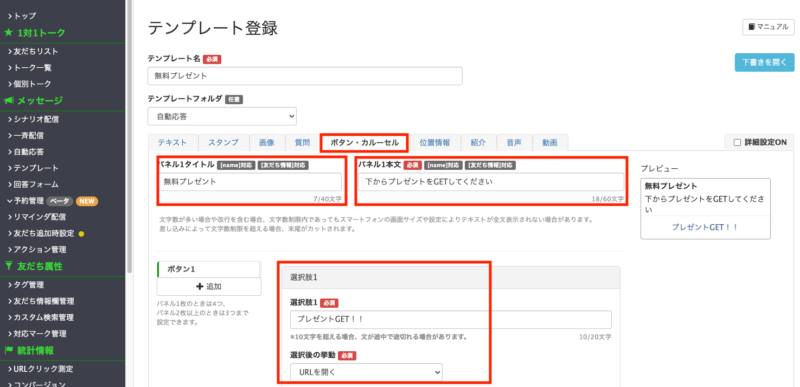The height and width of the screenshot is (387, 800).
Task: Click the megaphone icon beside メッセージ
Action: coord(8,100)
